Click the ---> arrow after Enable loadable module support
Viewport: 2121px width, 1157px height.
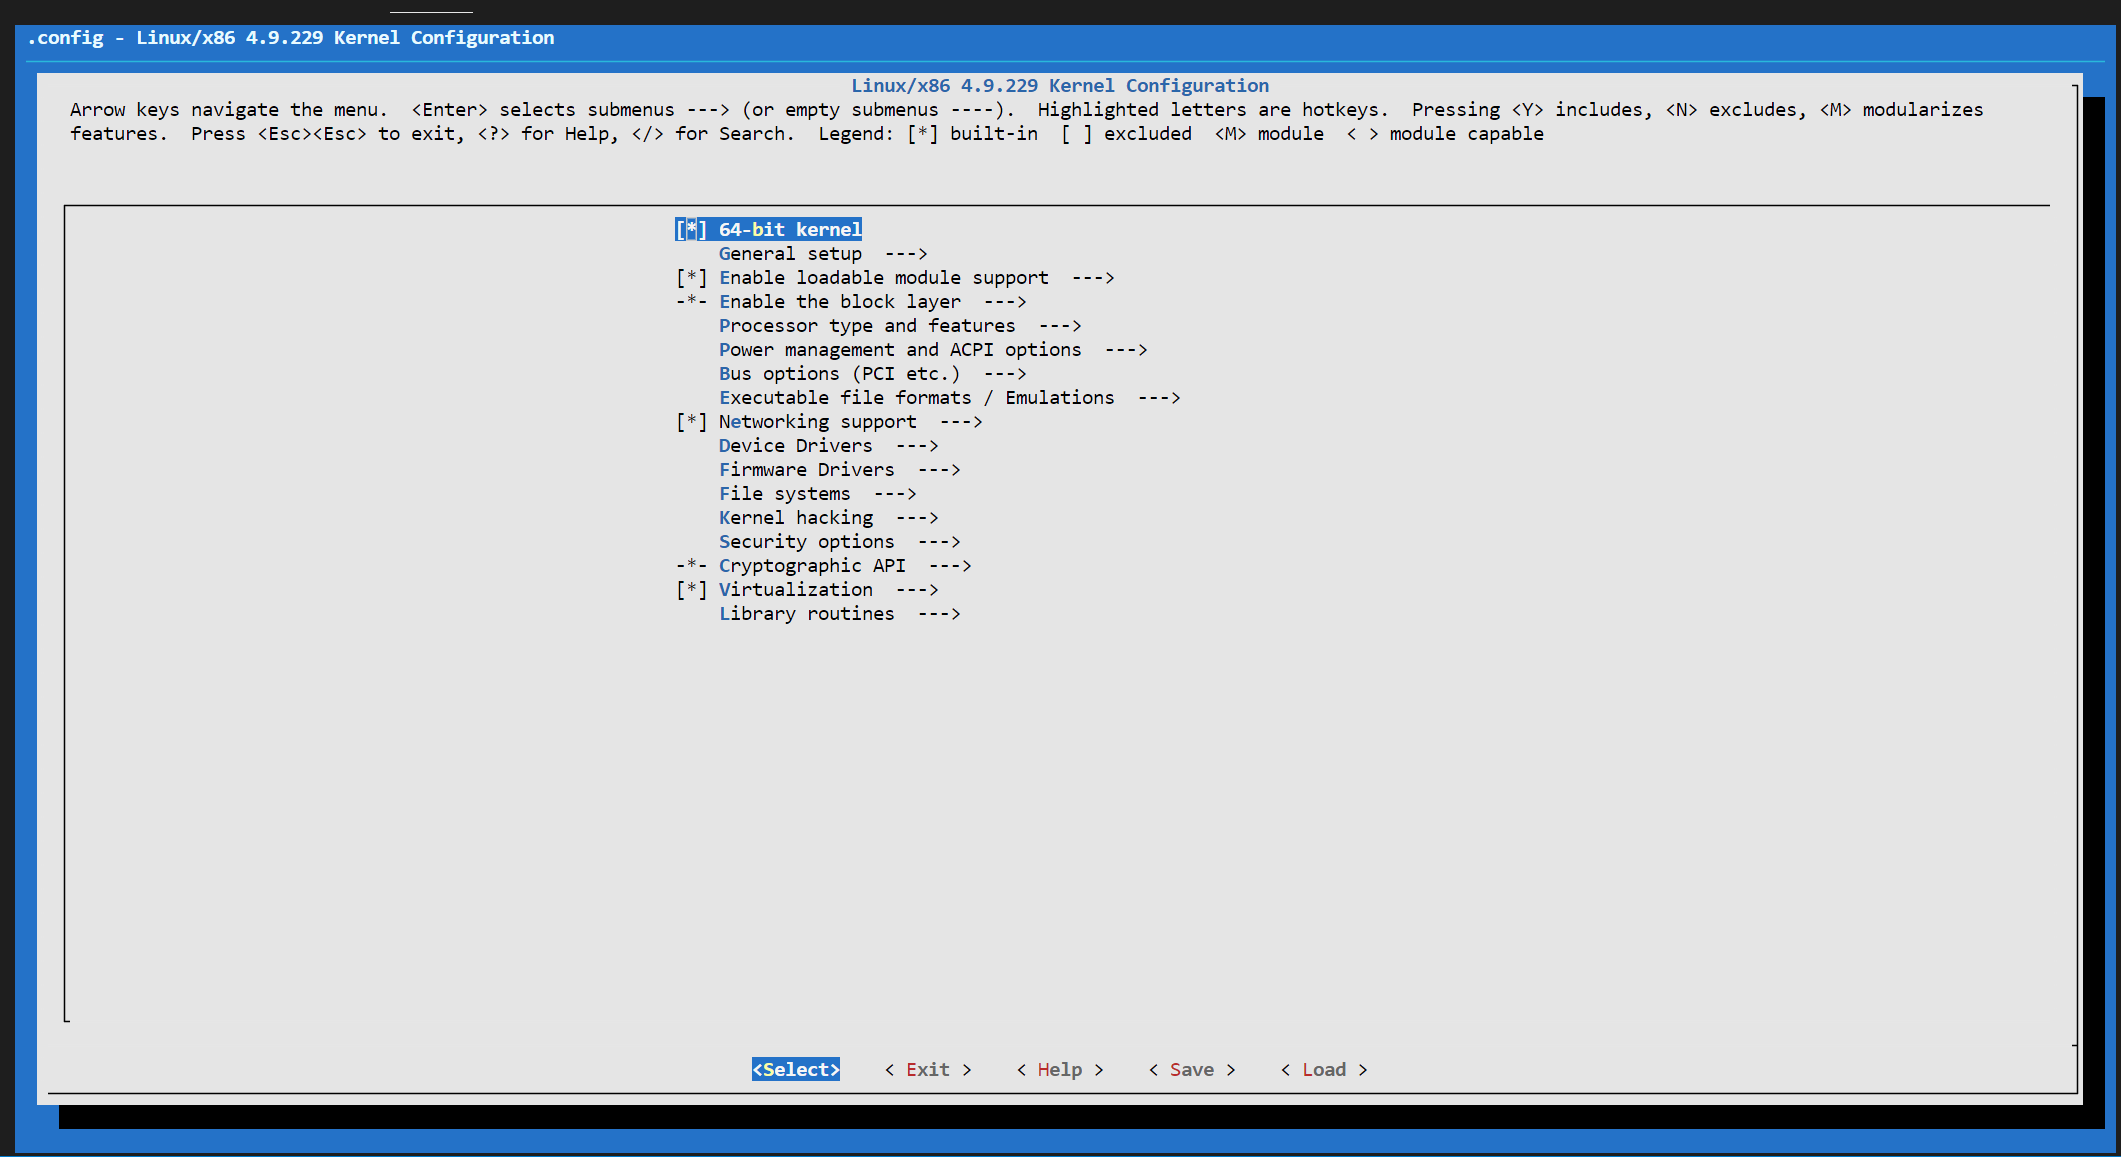(x=1093, y=278)
